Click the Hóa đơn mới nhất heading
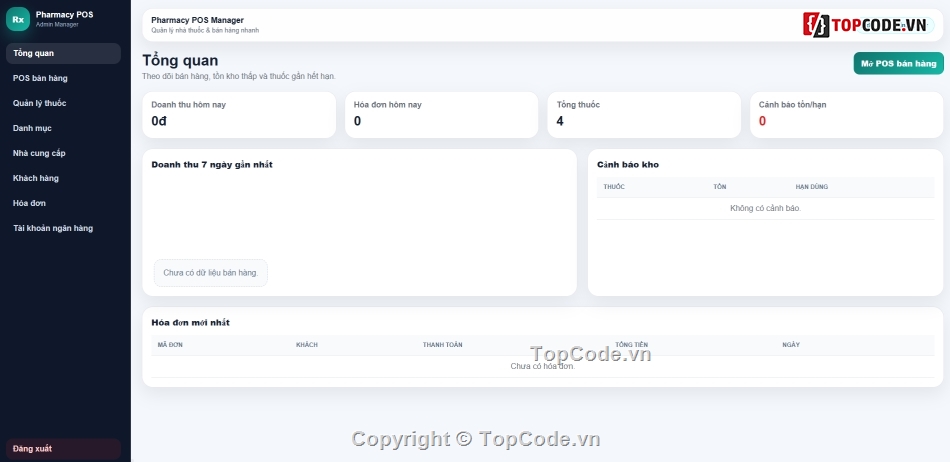The height and width of the screenshot is (462, 950). pos(190,323)
